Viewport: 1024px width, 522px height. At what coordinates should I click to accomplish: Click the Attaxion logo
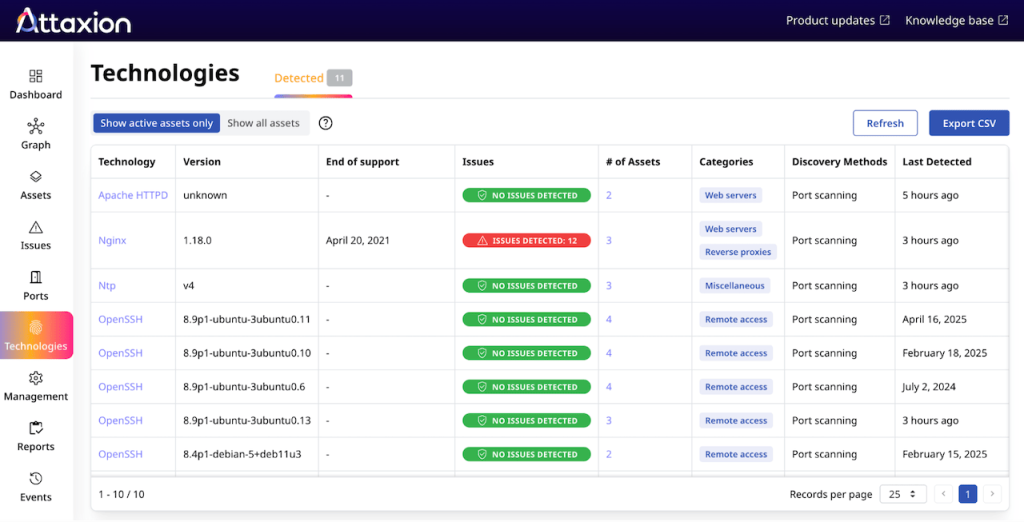(73, 21)
